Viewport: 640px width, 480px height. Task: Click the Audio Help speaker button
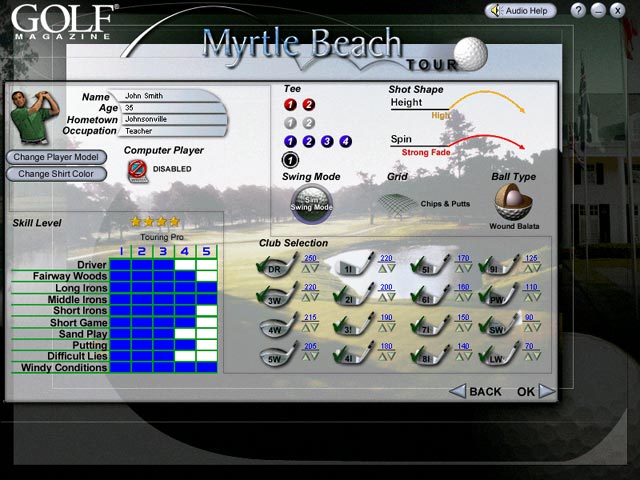[x=520, y=11]
